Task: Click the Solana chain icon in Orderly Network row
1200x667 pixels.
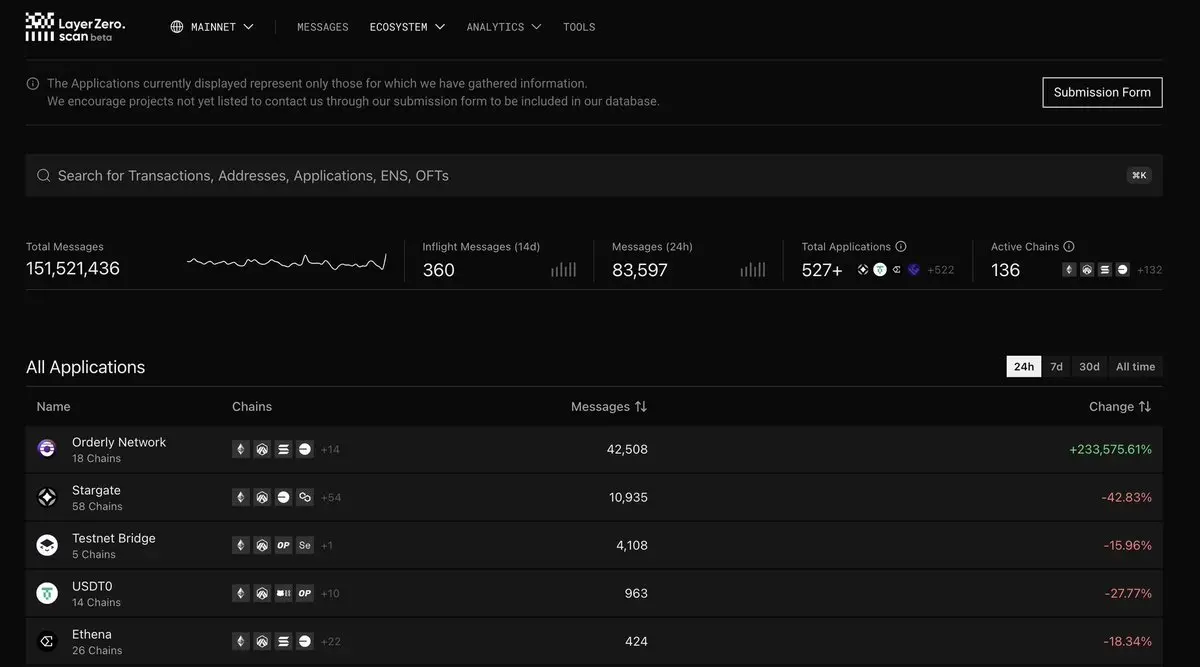Action: click(283, 450)
